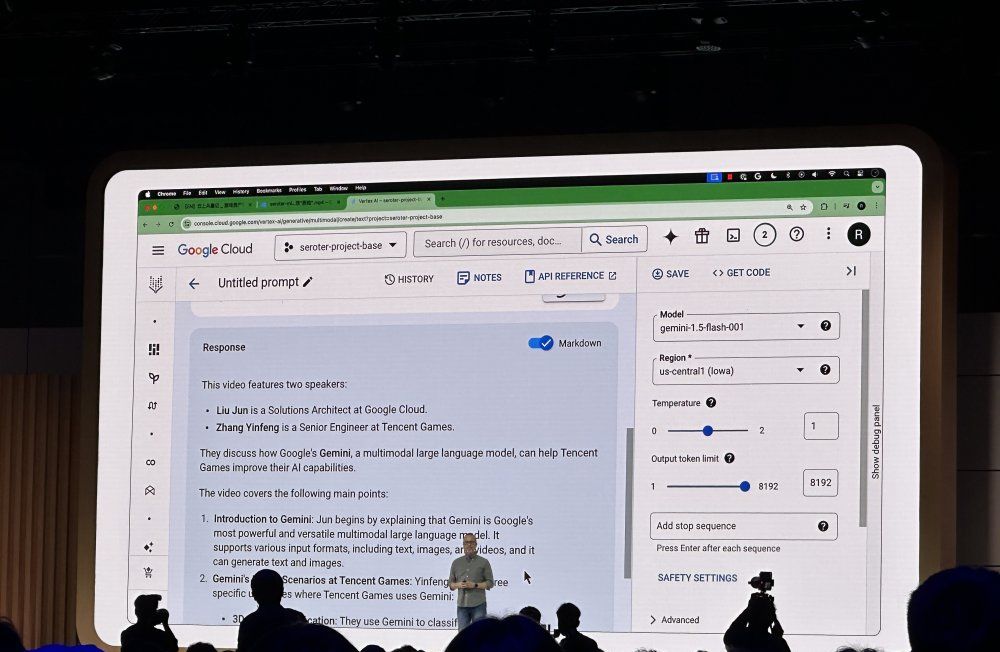The image size is (1000, 652).
Task: Open SAFETY SETTINGS
Action: (x=697, y=578)
